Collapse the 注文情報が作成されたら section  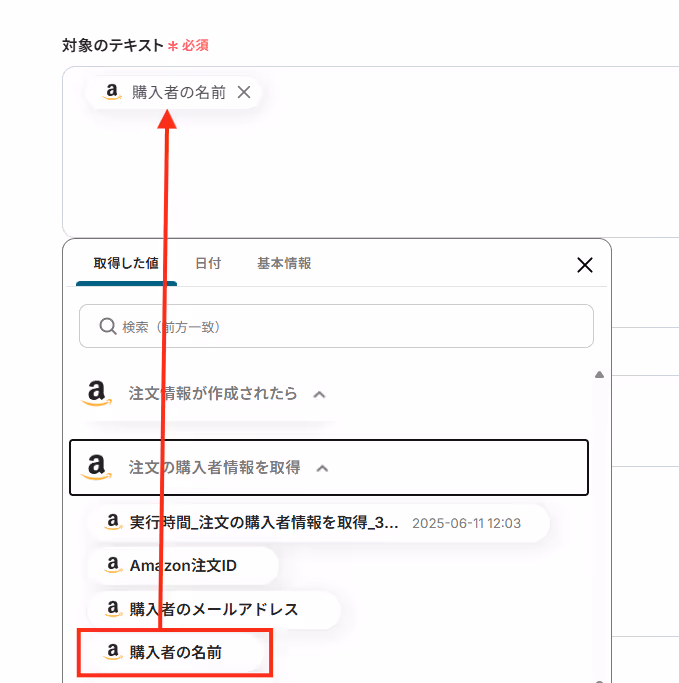point(319,395)
